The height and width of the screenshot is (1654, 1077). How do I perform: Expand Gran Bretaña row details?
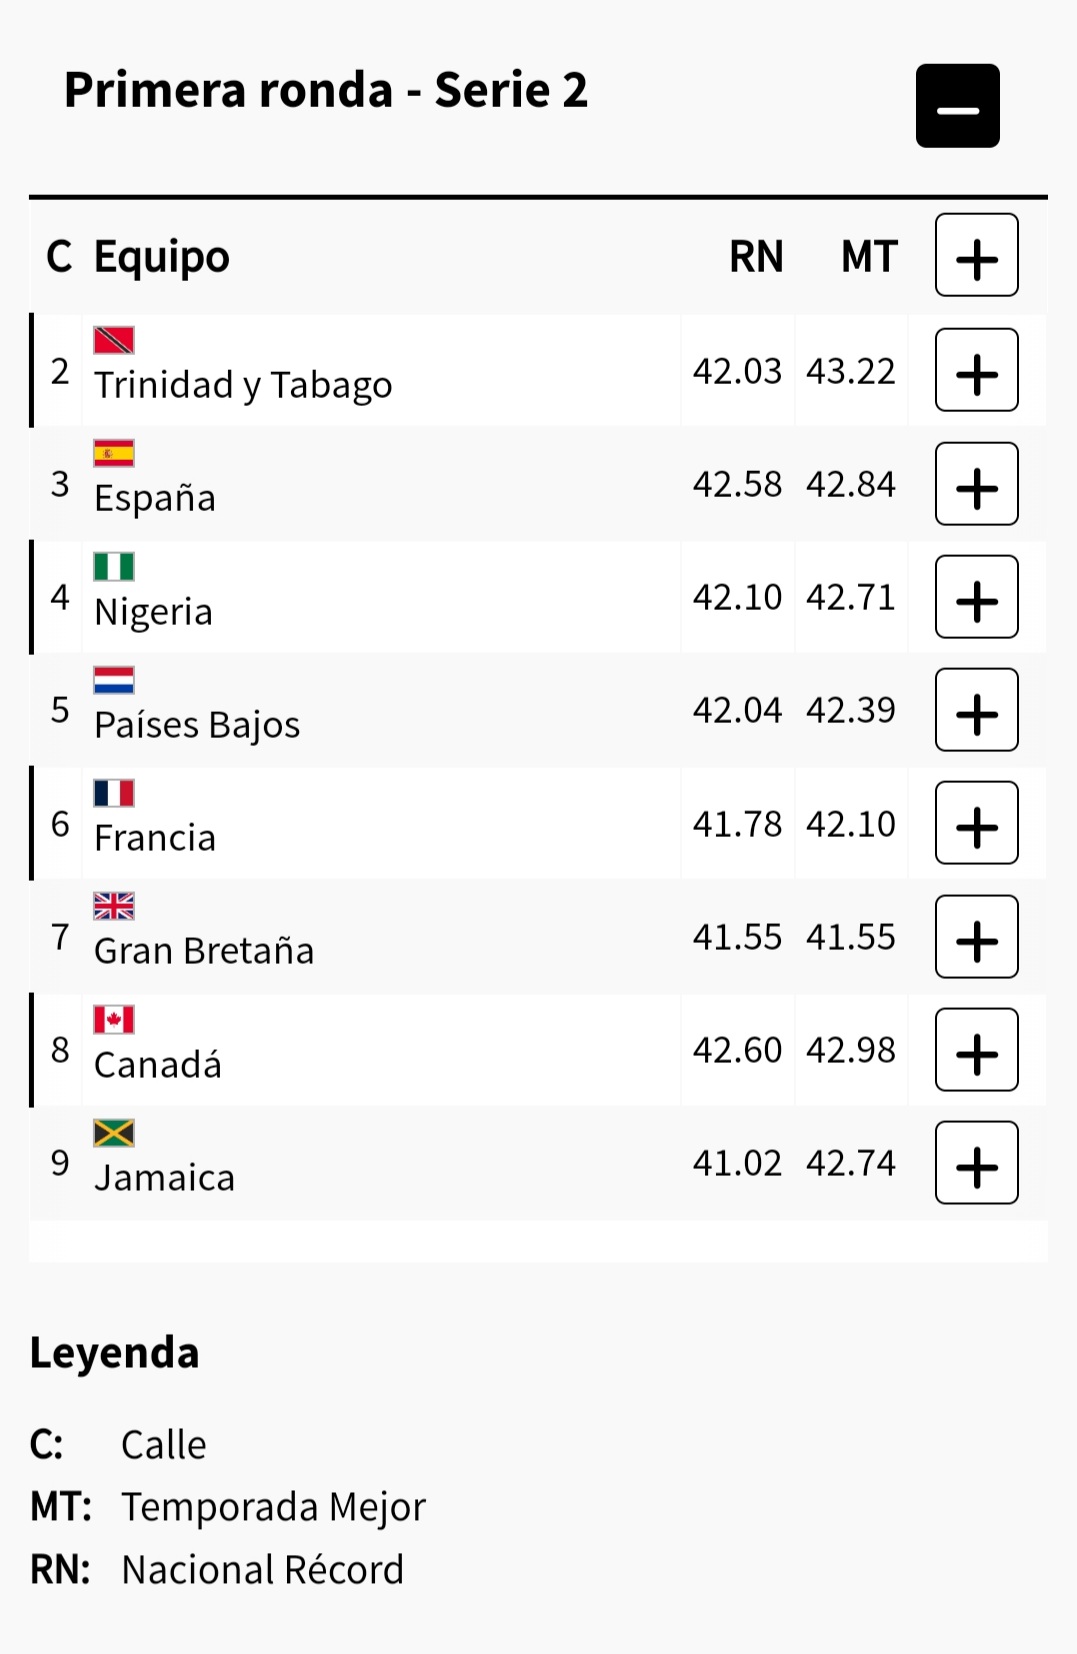point(976,937)
